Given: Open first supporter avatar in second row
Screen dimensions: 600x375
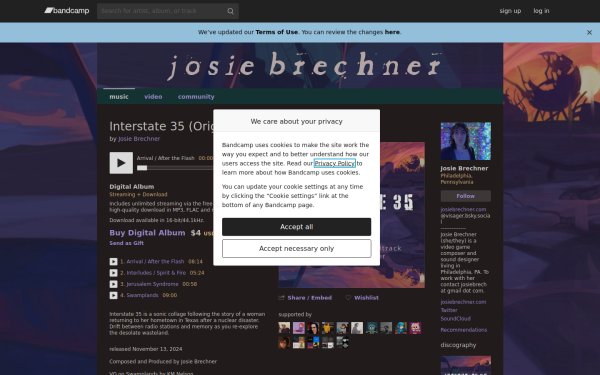Looking at the screenshot, I should tap(284, 342).
